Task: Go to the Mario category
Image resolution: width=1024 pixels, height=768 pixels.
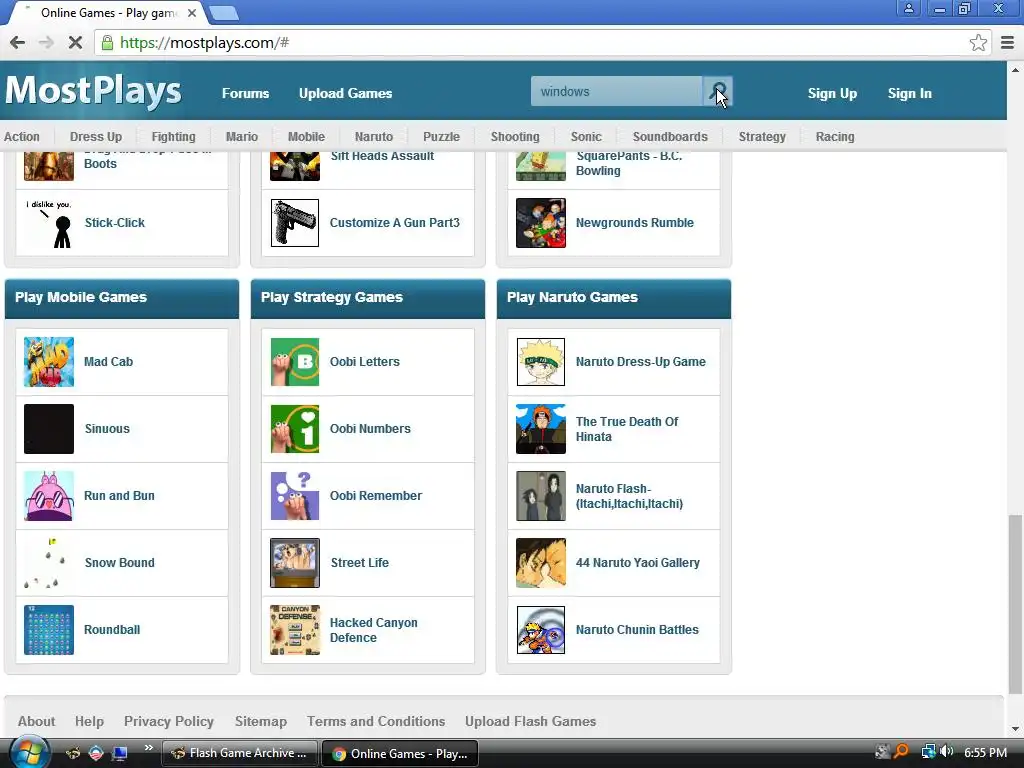Action: [x=242, y=136]
